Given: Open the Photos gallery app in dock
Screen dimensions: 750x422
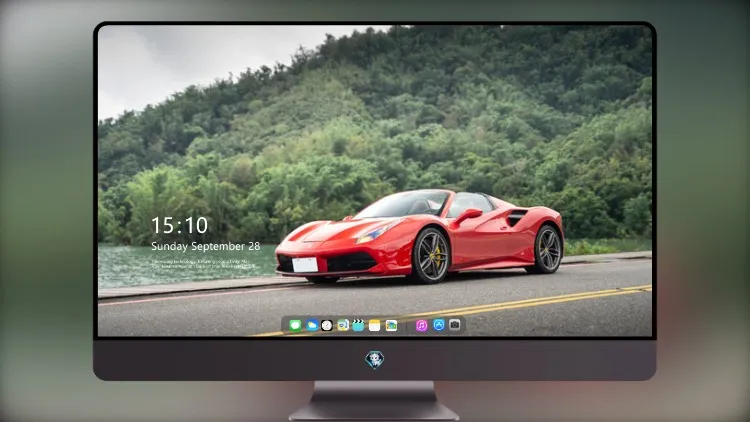Looking at the screenshot, I should (391, 326).
